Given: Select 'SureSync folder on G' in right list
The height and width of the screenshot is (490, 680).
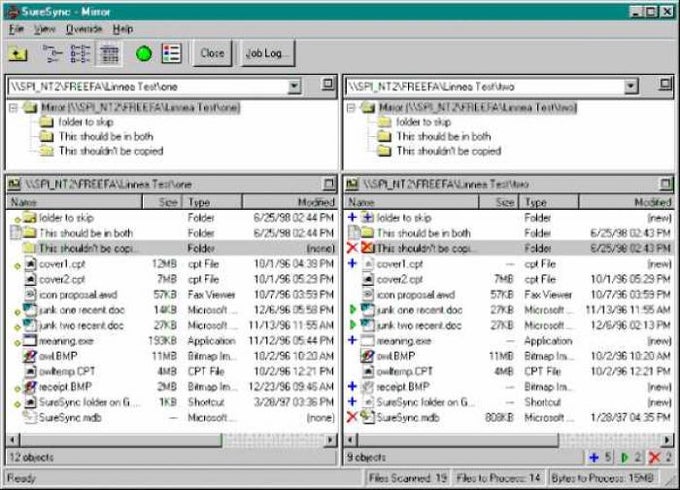Looking at the screenshot, I should tap(423, 402).
